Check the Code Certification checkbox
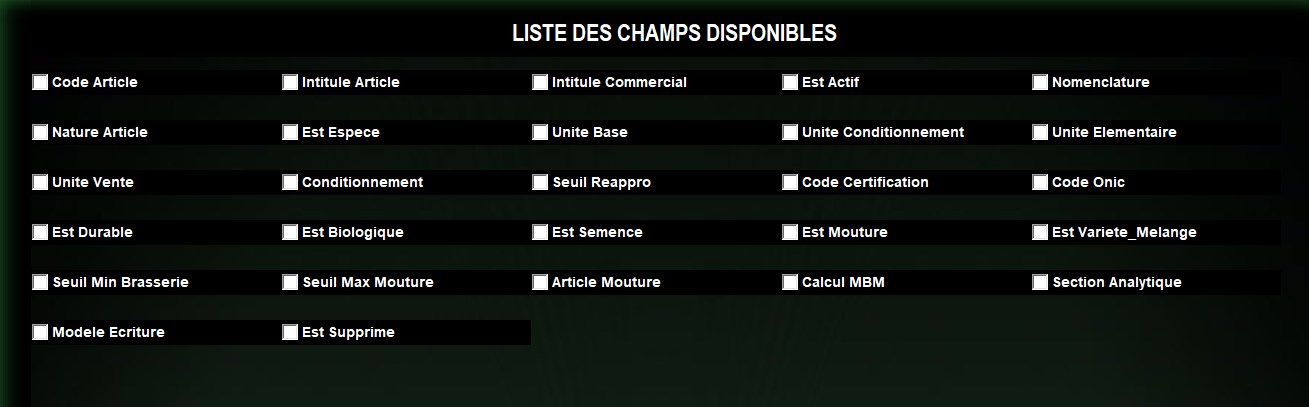The width and height of the screenshot is (1309, 407). (x=790, y=182)
